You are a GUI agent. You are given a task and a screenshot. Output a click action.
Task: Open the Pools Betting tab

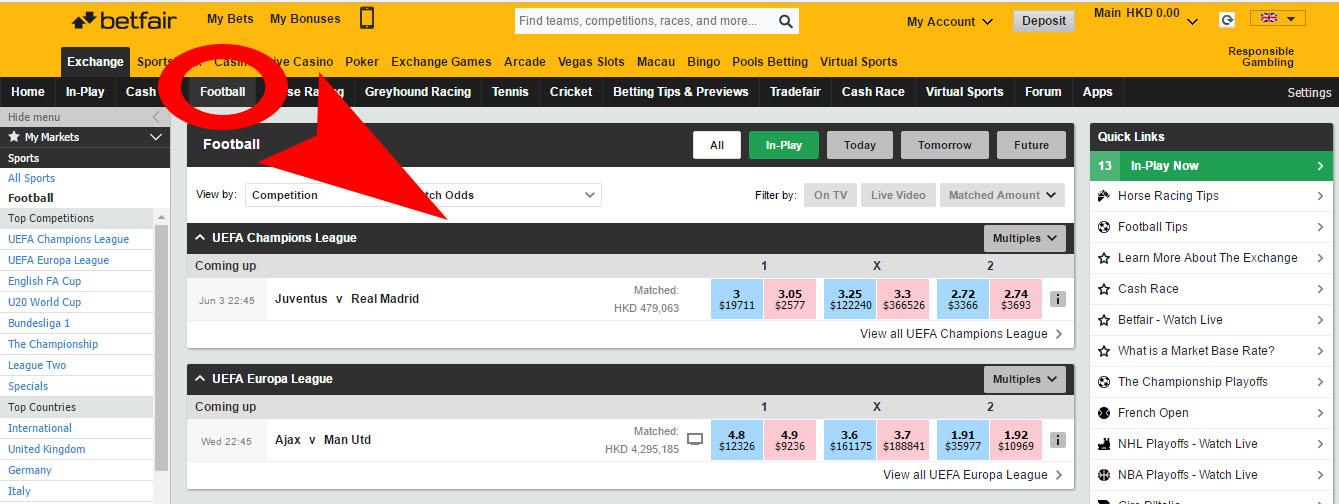click(x=770, y=61)
